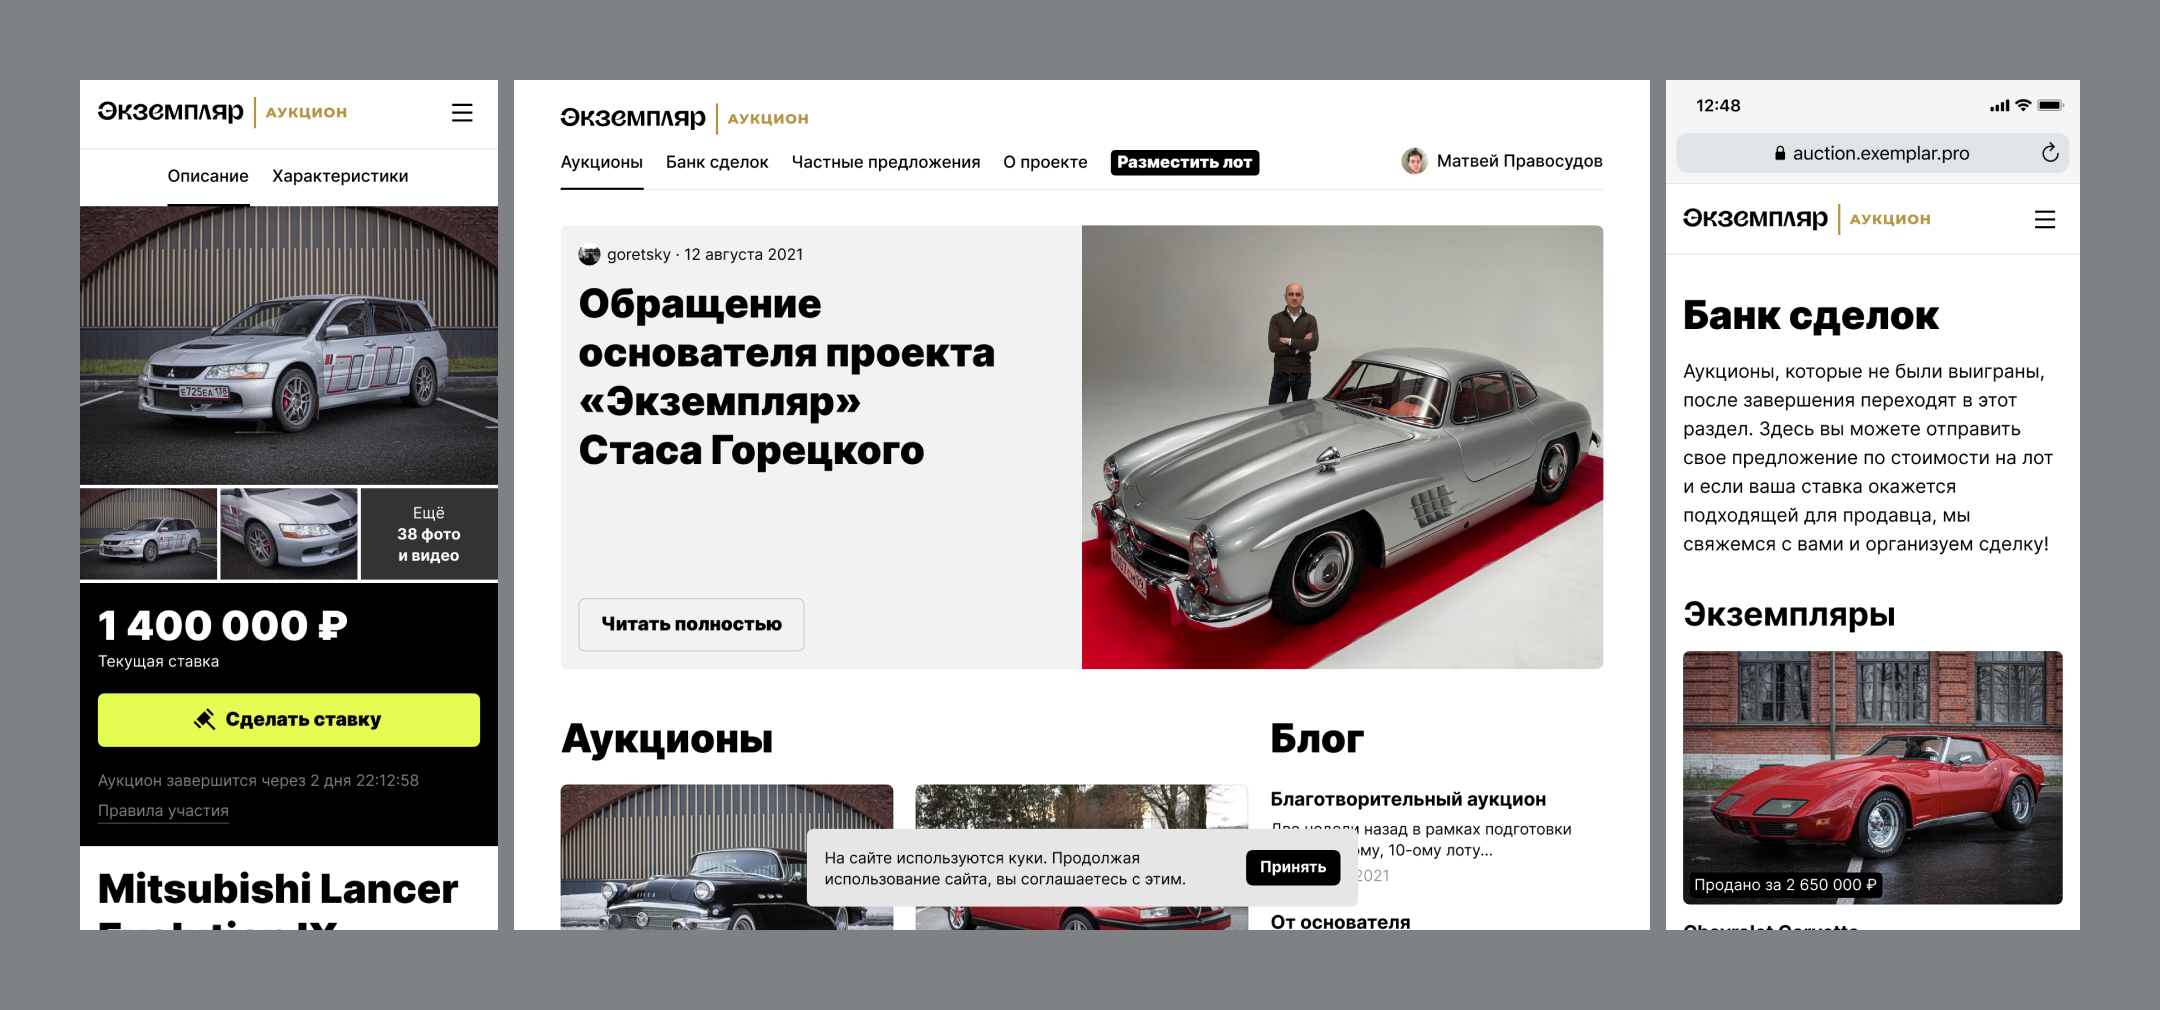
Task: Click Аукционы section heading
Action: [667, 739]
